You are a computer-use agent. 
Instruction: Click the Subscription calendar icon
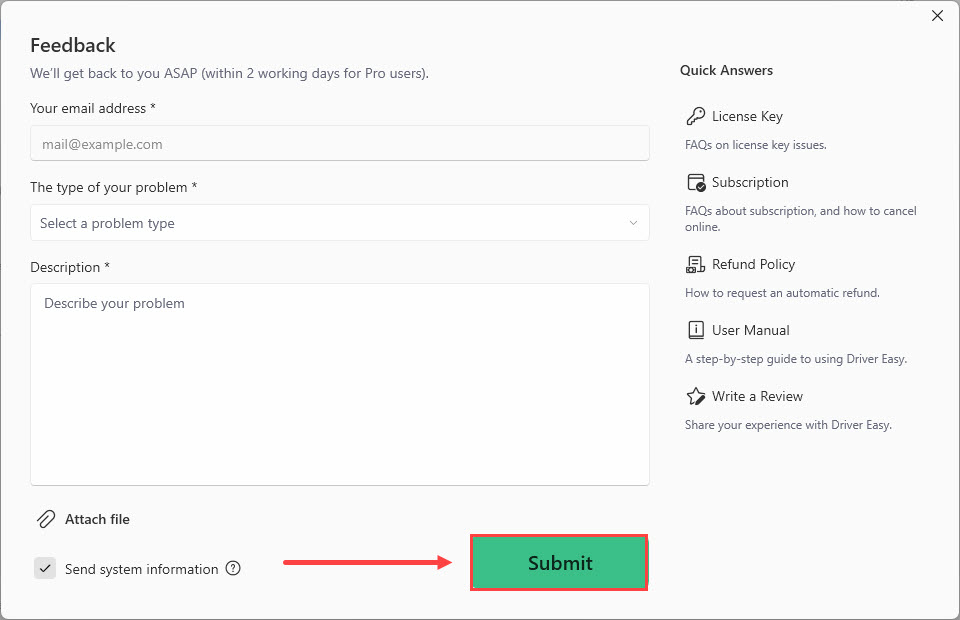(696, 182)
